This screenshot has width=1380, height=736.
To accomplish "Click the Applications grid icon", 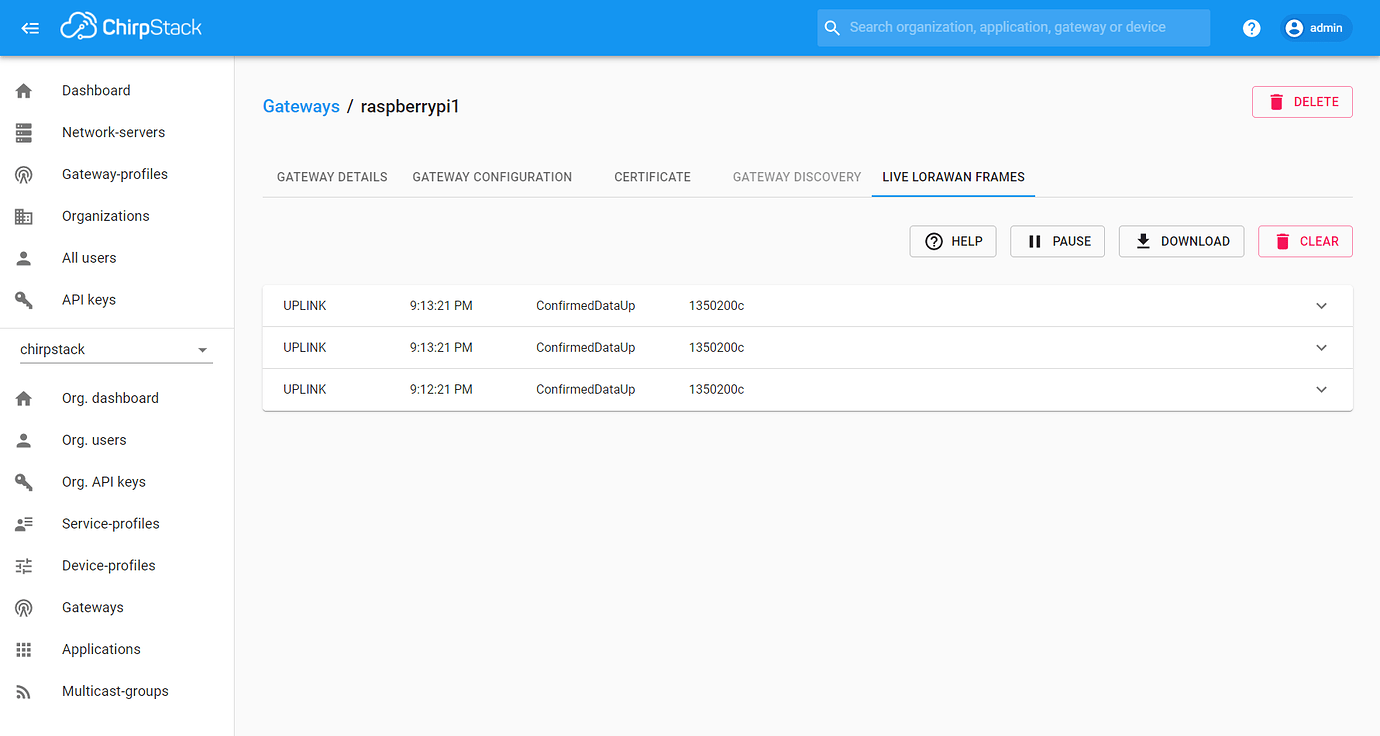I will pos(24,651).
